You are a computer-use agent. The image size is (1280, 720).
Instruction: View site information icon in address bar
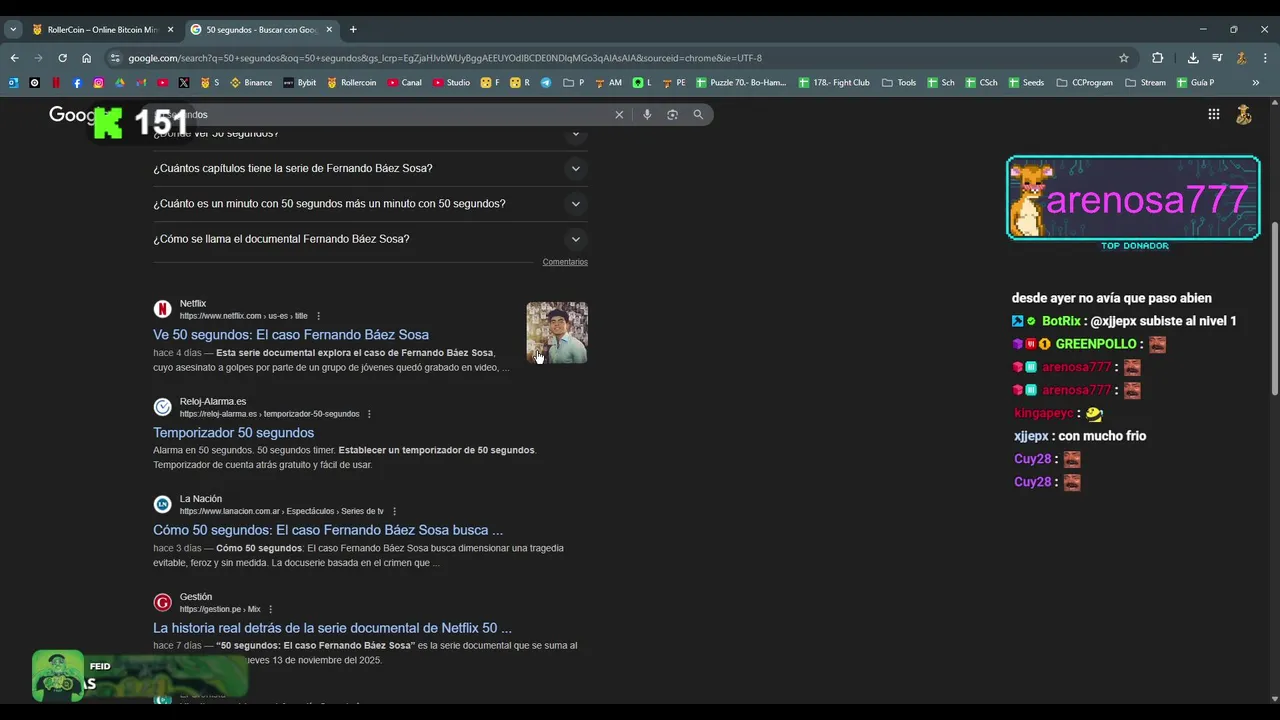point(115,58)
